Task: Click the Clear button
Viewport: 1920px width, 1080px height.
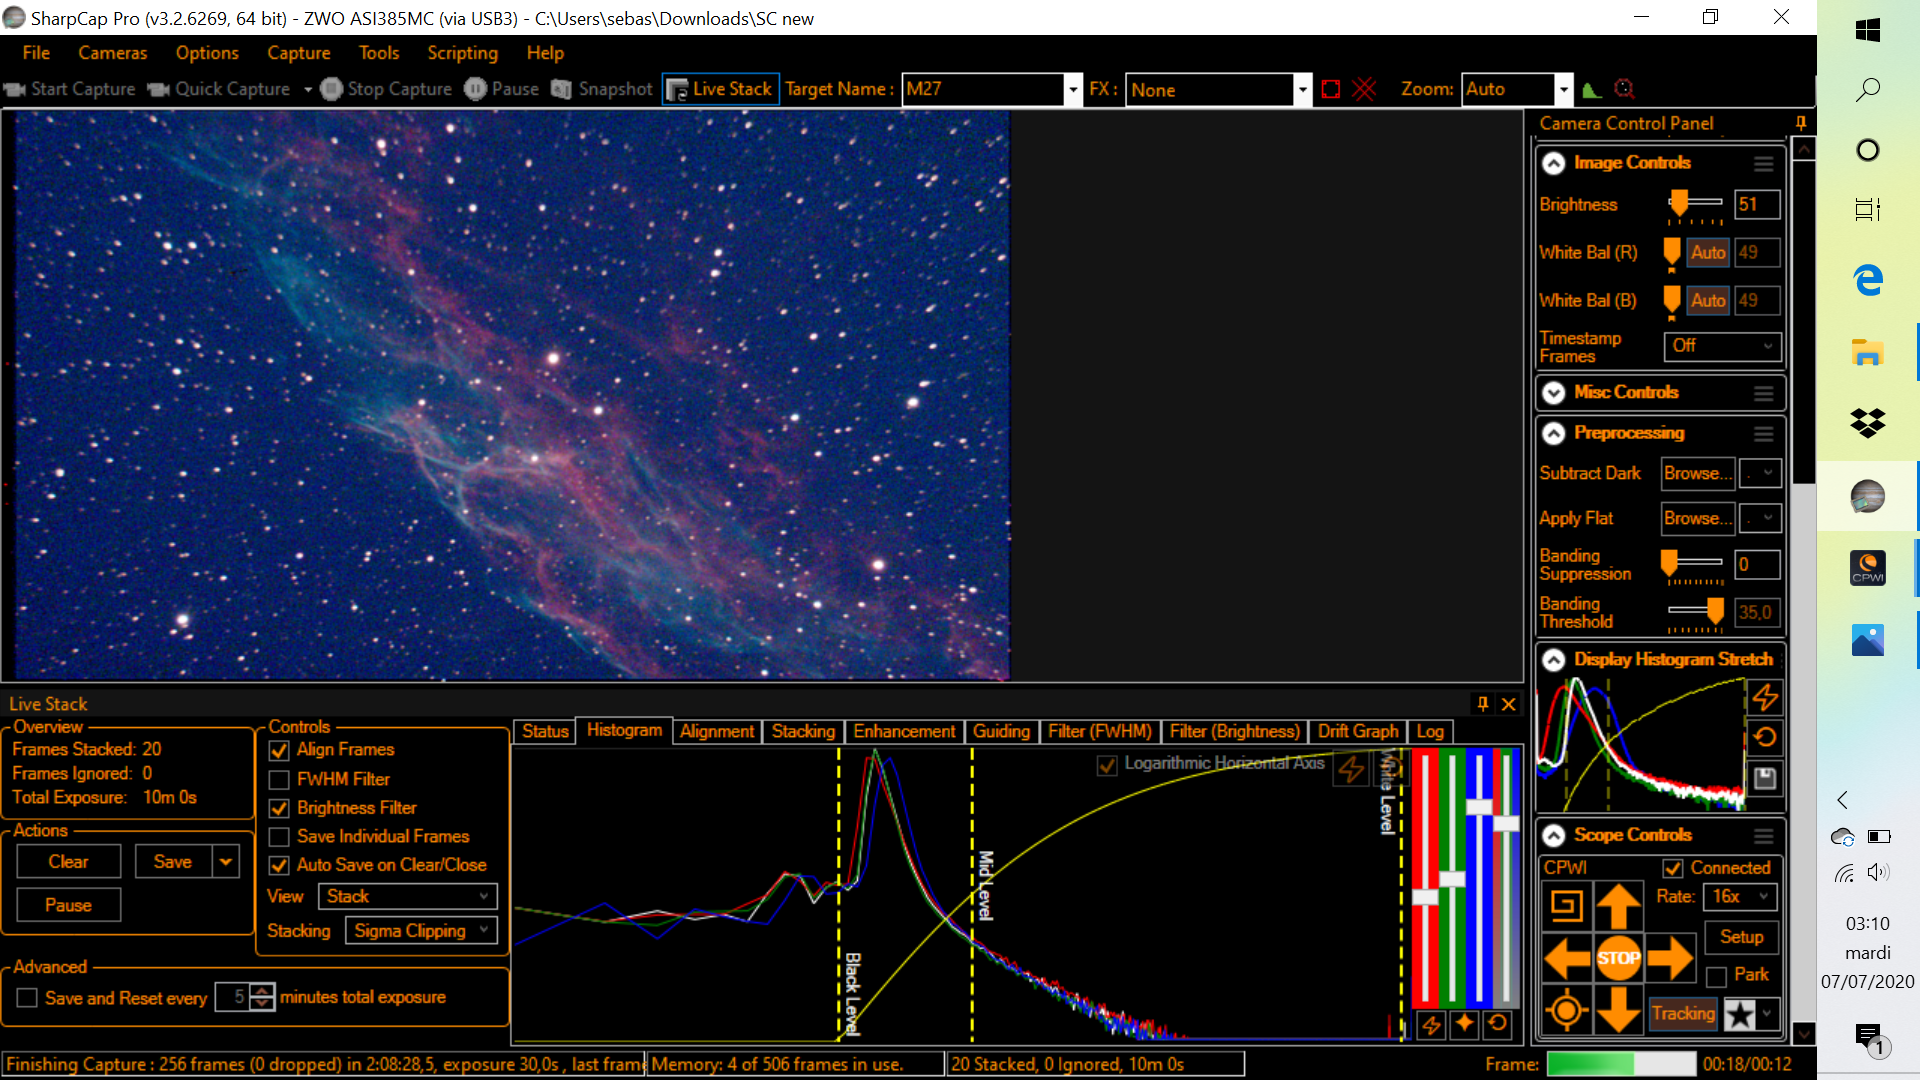Action: coord(68,862)
